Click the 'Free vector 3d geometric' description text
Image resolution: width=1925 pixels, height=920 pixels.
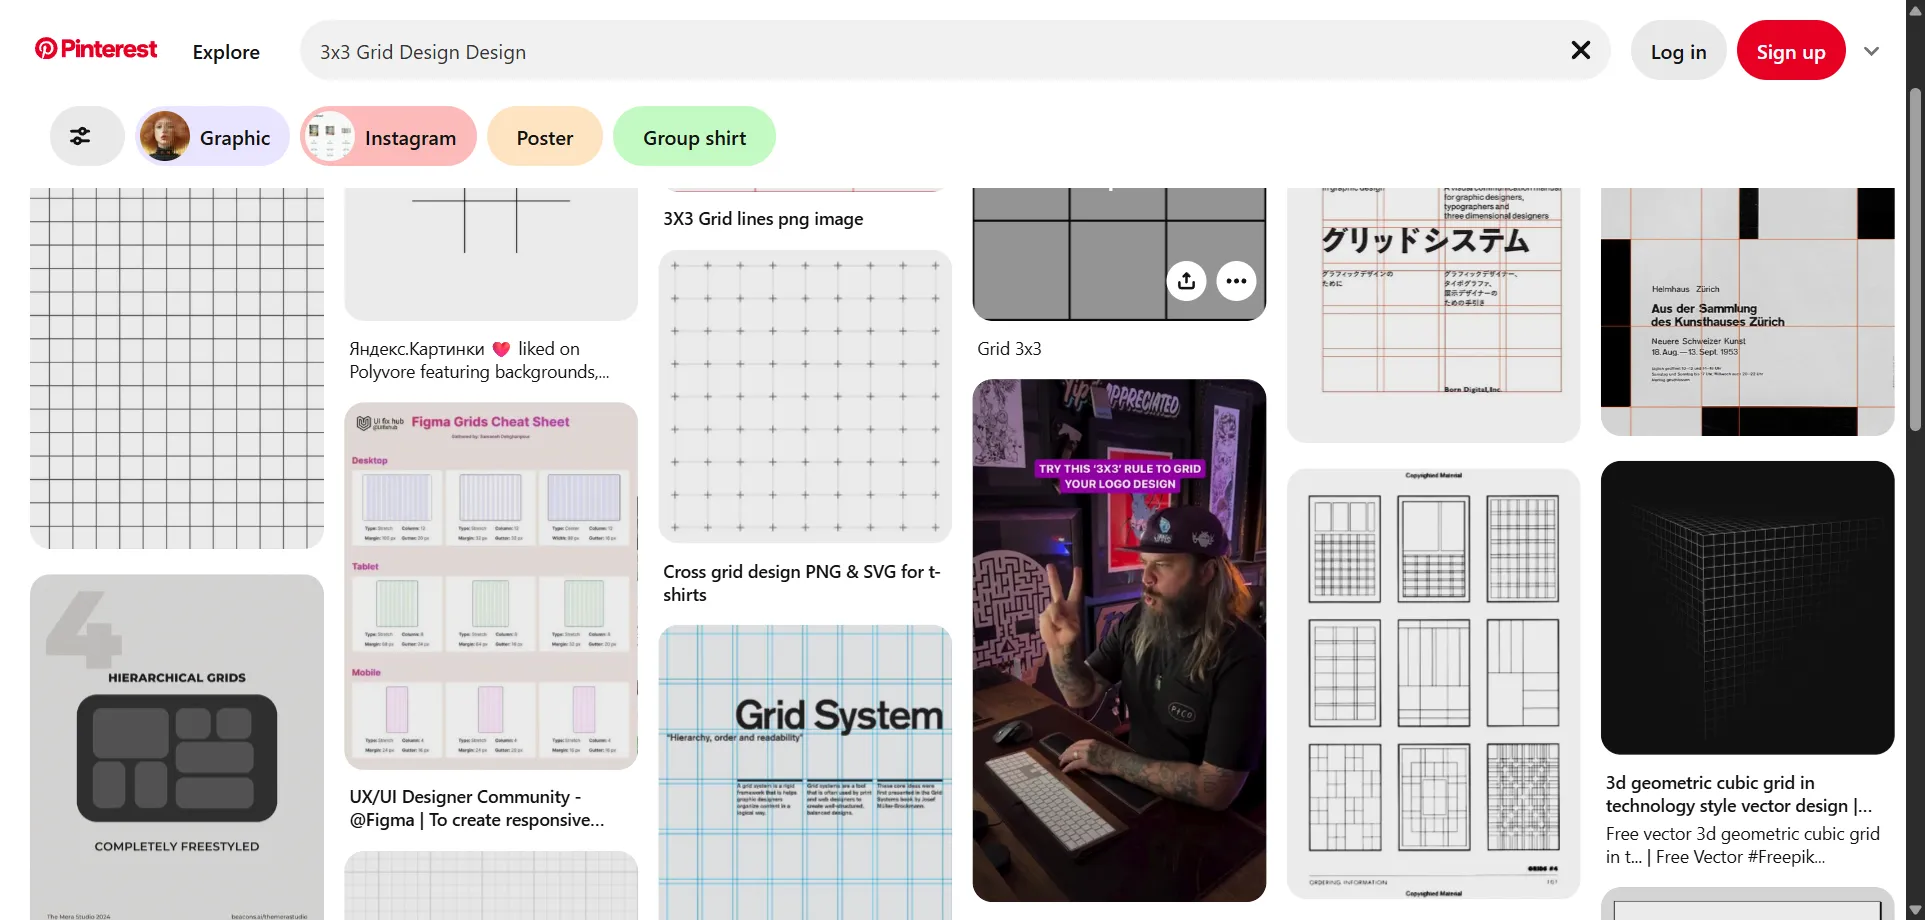pyautogui.click(x=1742, y=845)
